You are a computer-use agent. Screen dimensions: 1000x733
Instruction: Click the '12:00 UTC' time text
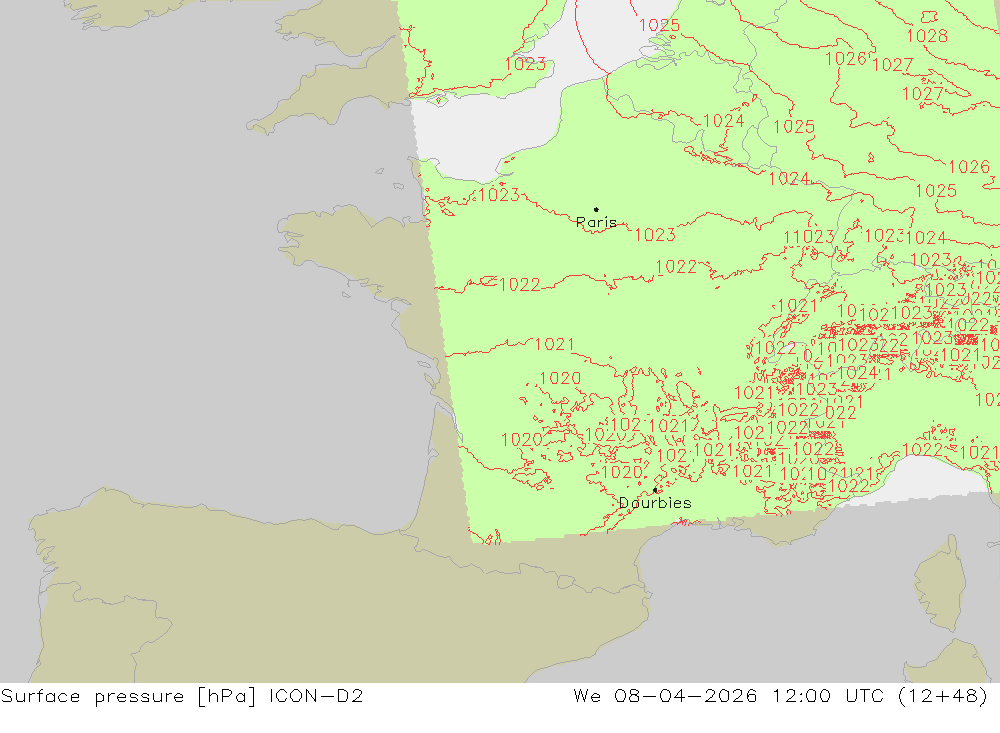828,695
